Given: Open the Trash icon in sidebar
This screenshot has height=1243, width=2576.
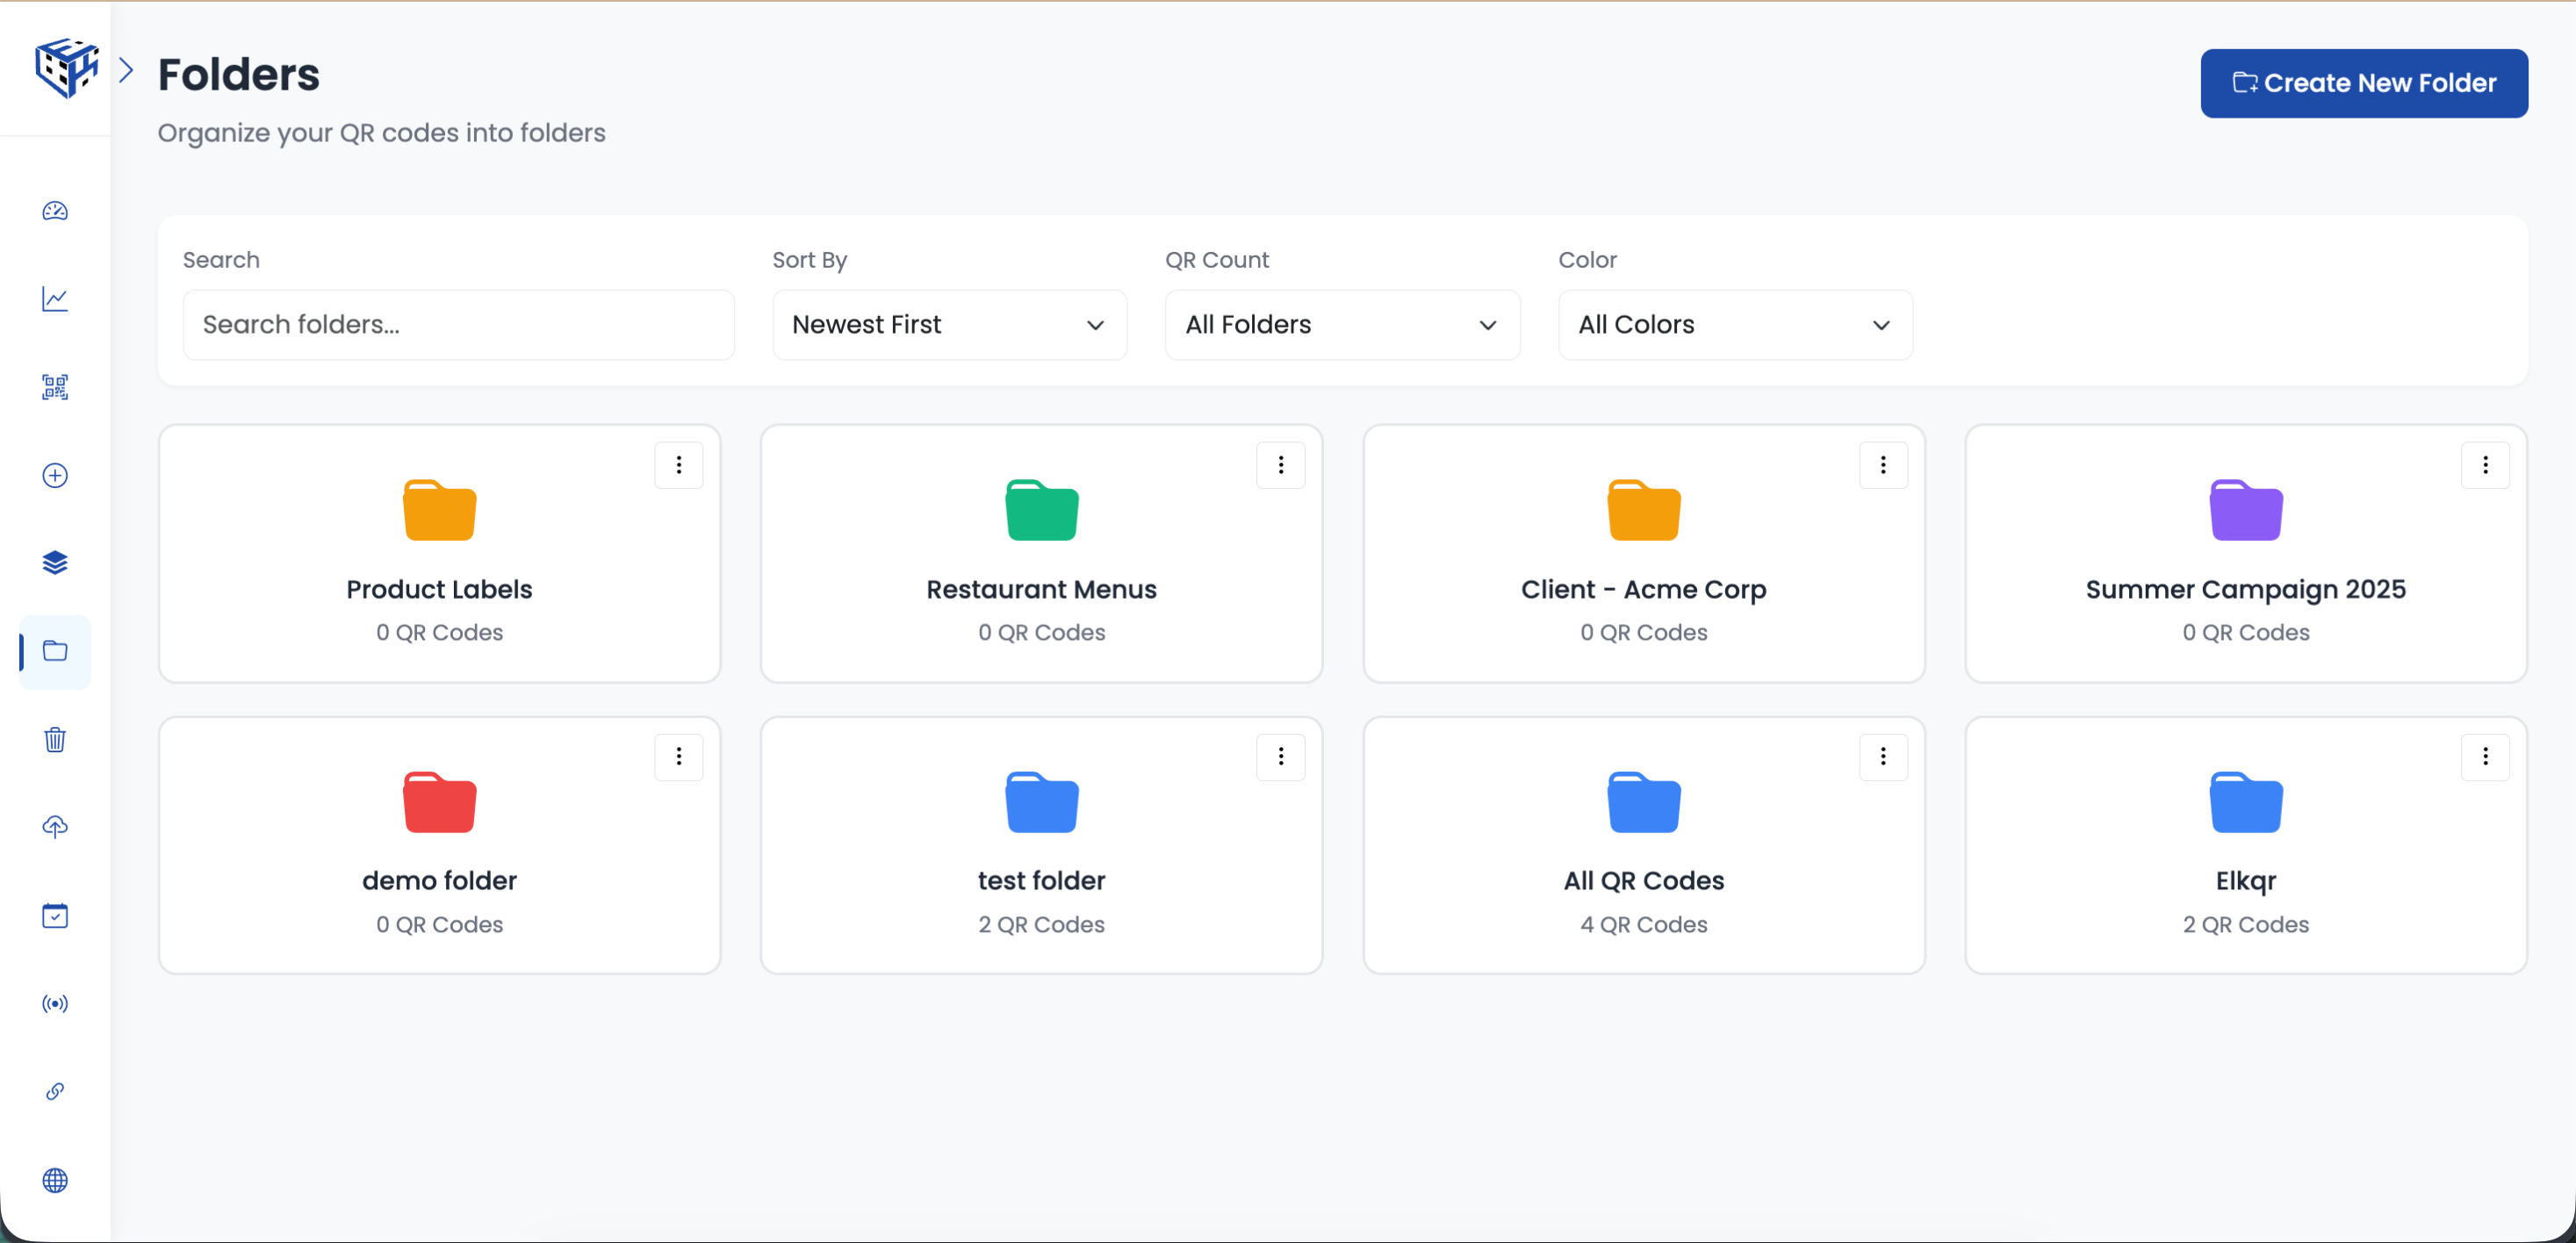Looking at the screenshot, I should [x=55, y=739].
